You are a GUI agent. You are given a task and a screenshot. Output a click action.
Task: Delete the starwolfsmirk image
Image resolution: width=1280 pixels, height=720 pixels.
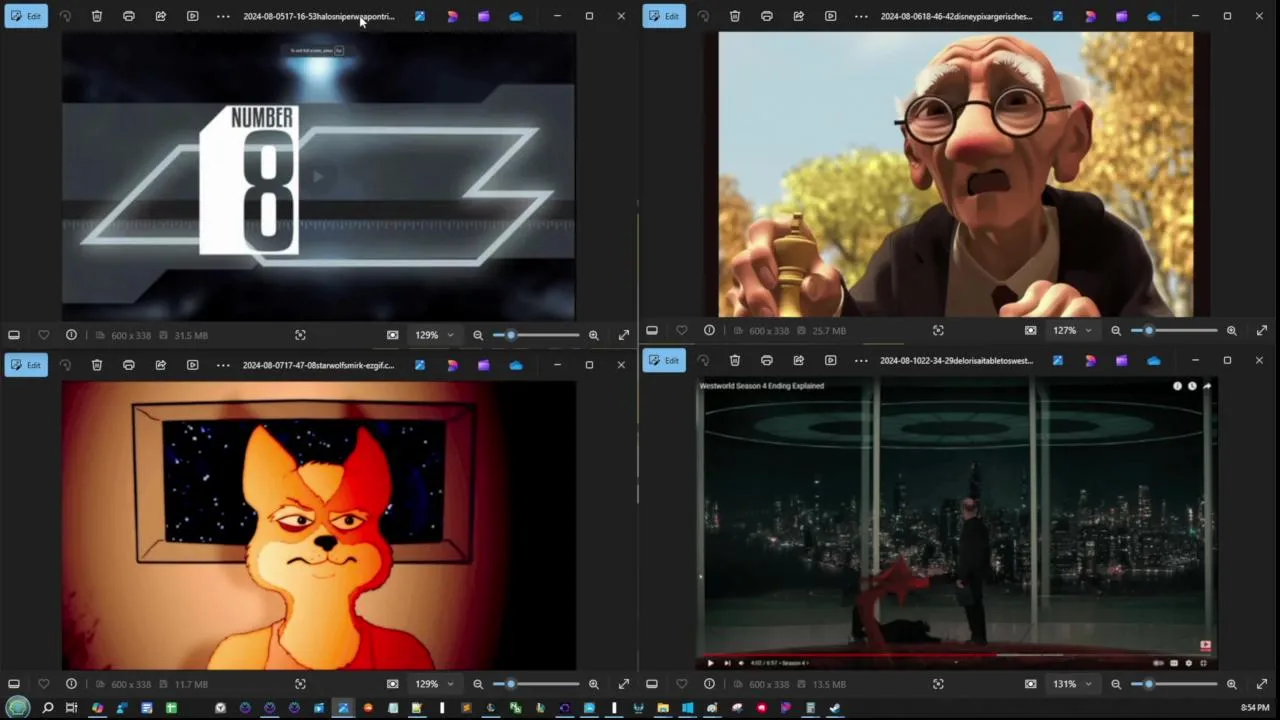[x=97, y=365]
